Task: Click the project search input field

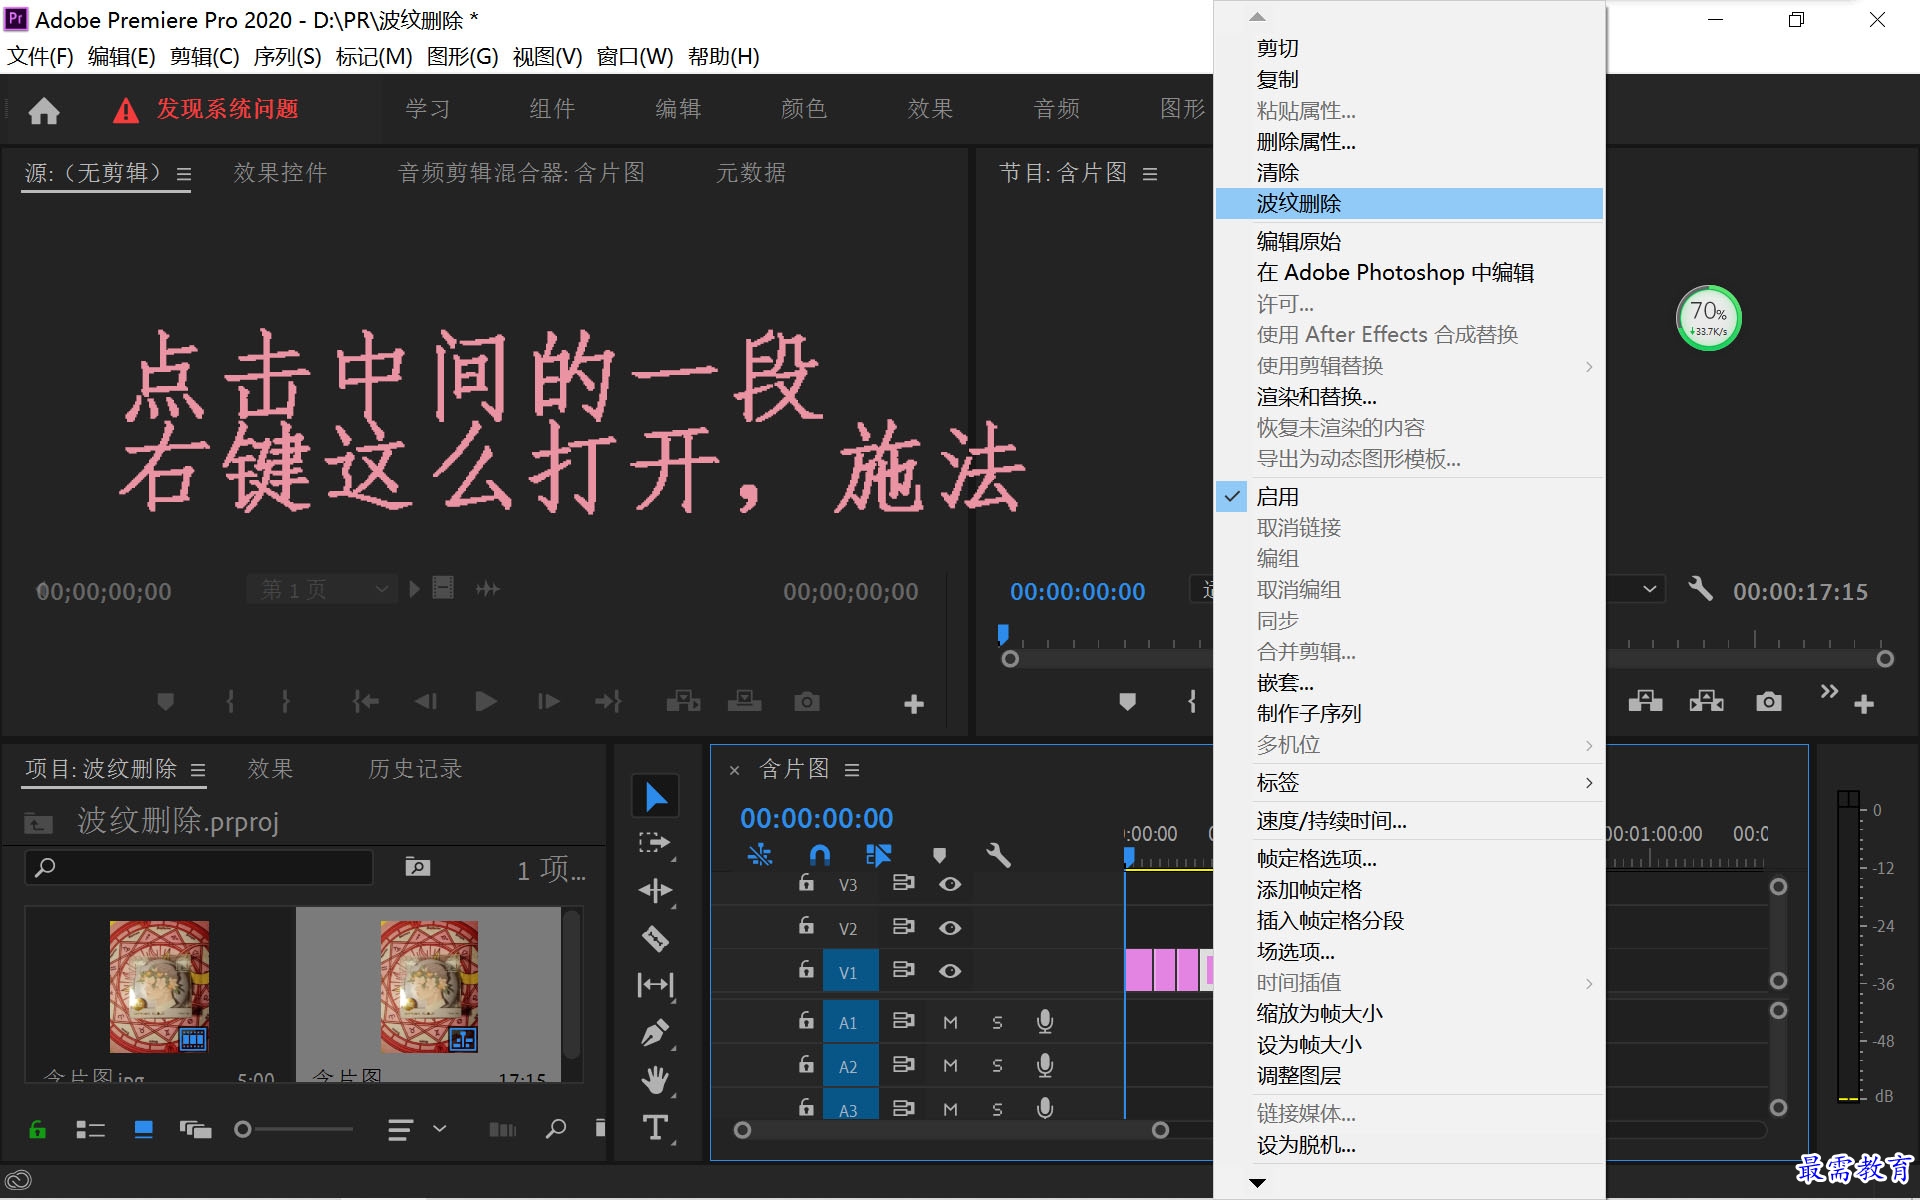Action: coord(198,867)
